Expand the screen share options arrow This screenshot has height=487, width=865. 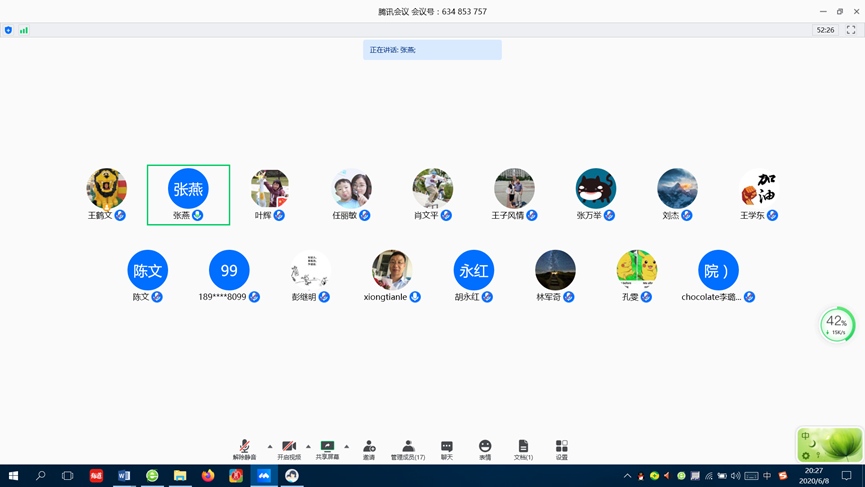coord(347,446)
